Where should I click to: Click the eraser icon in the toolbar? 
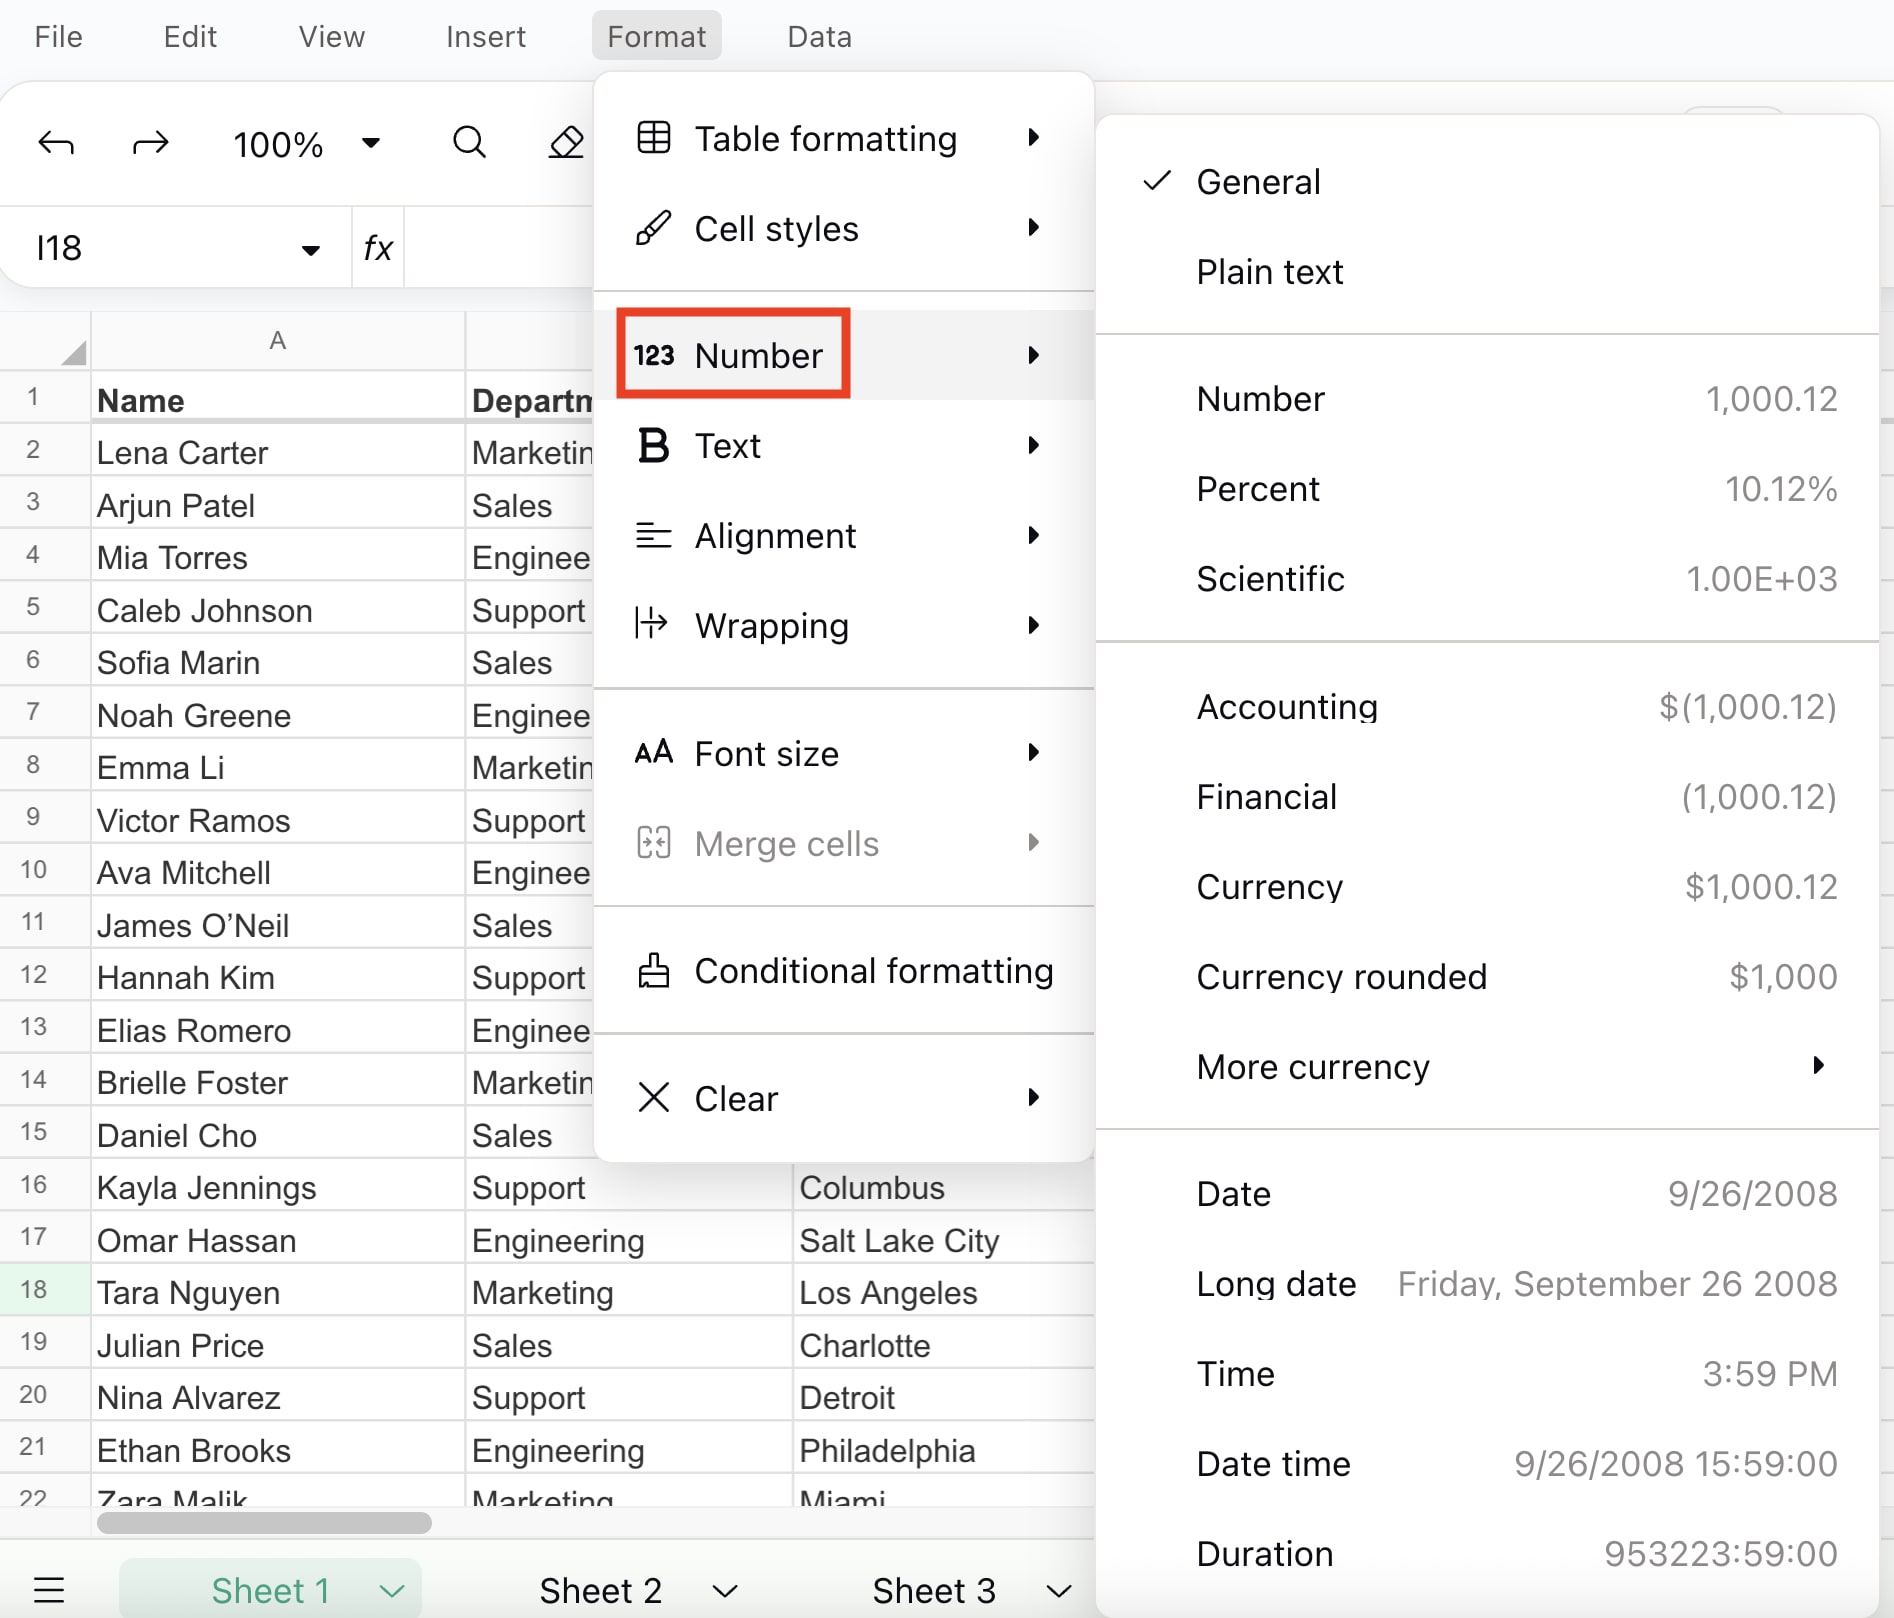pos(566,142)
